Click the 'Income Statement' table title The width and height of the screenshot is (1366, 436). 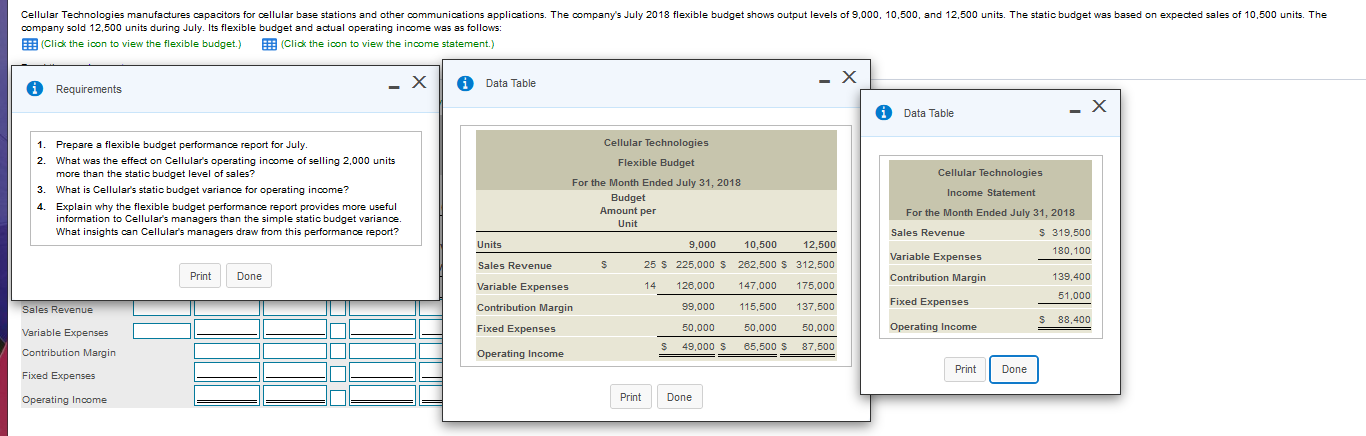[x=991, y=193]
